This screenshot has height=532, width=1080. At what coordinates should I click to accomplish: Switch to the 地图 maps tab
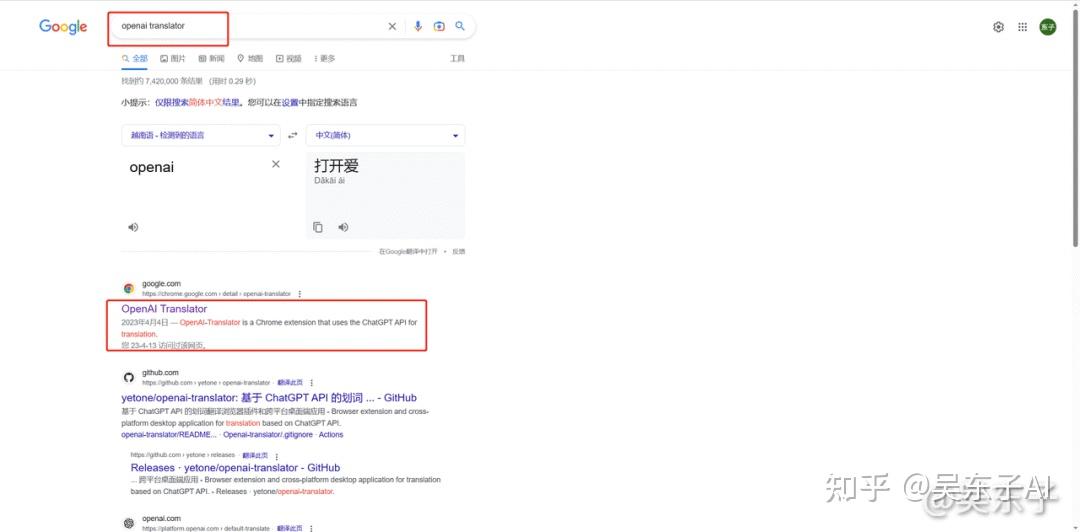tap(250, 59)
